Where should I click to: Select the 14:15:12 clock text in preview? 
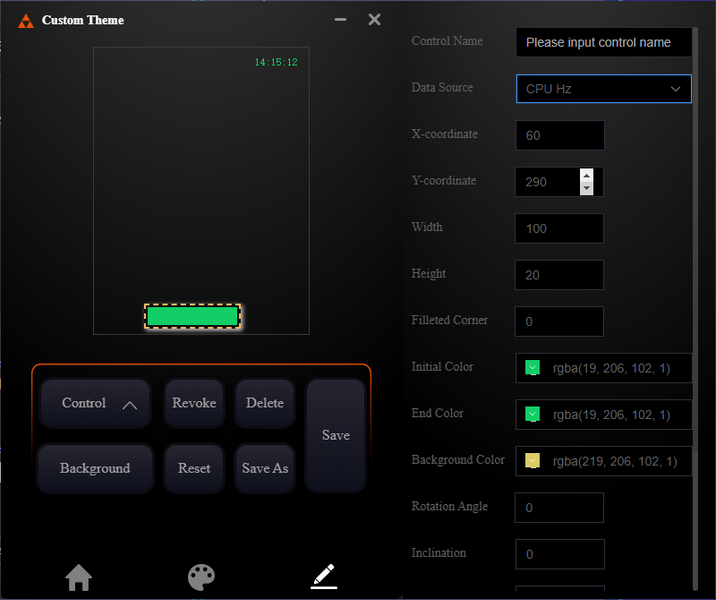pyautogui.click(x=276, y=62)
